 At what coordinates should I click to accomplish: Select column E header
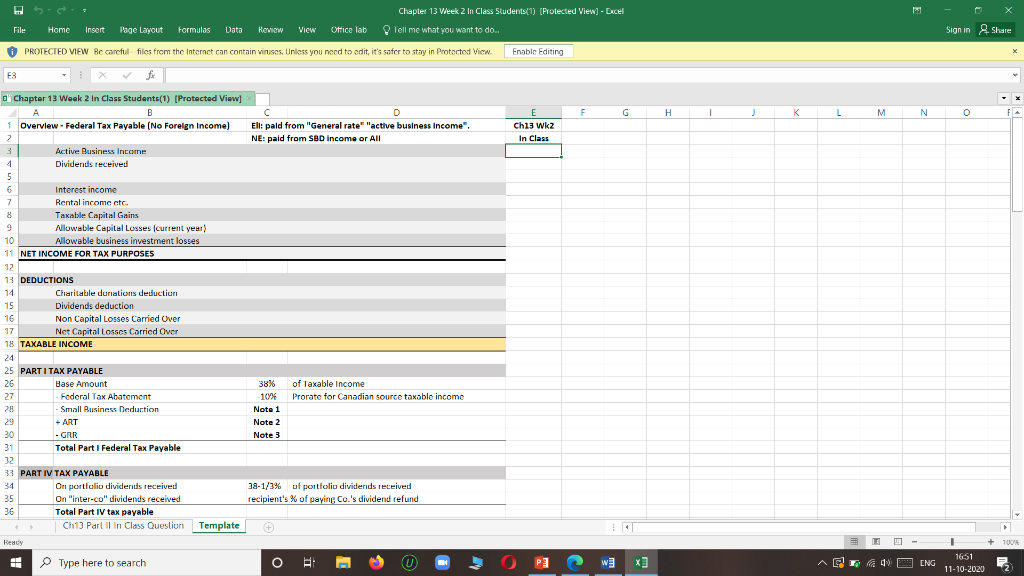click(x=533, y=112)
